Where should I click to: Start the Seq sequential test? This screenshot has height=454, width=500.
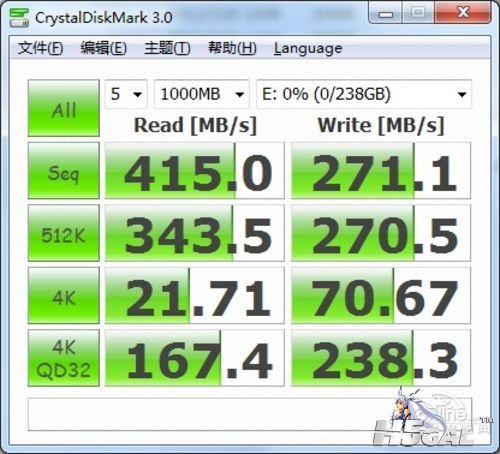pos(64,171)
